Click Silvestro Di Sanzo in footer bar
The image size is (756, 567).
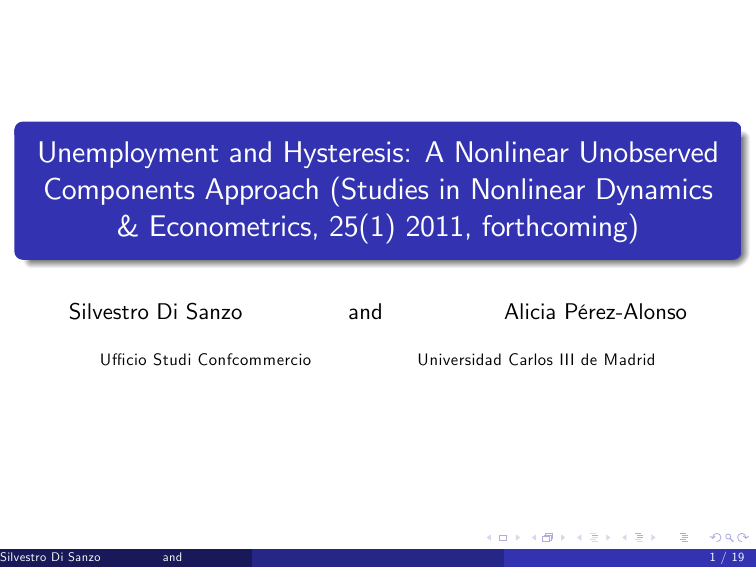tap(54, 558)
